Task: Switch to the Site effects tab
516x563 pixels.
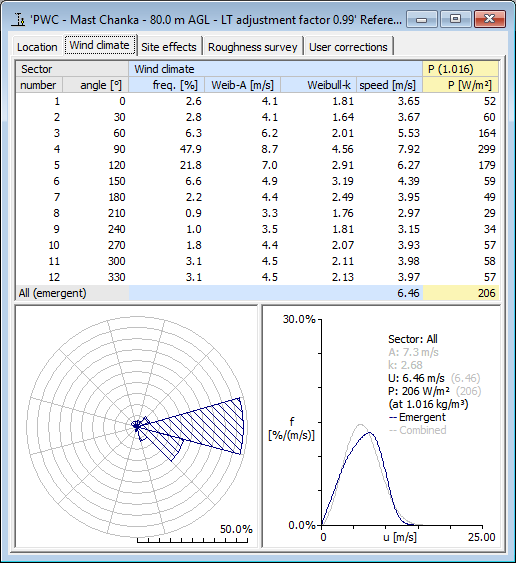Action: click(169, 47)
